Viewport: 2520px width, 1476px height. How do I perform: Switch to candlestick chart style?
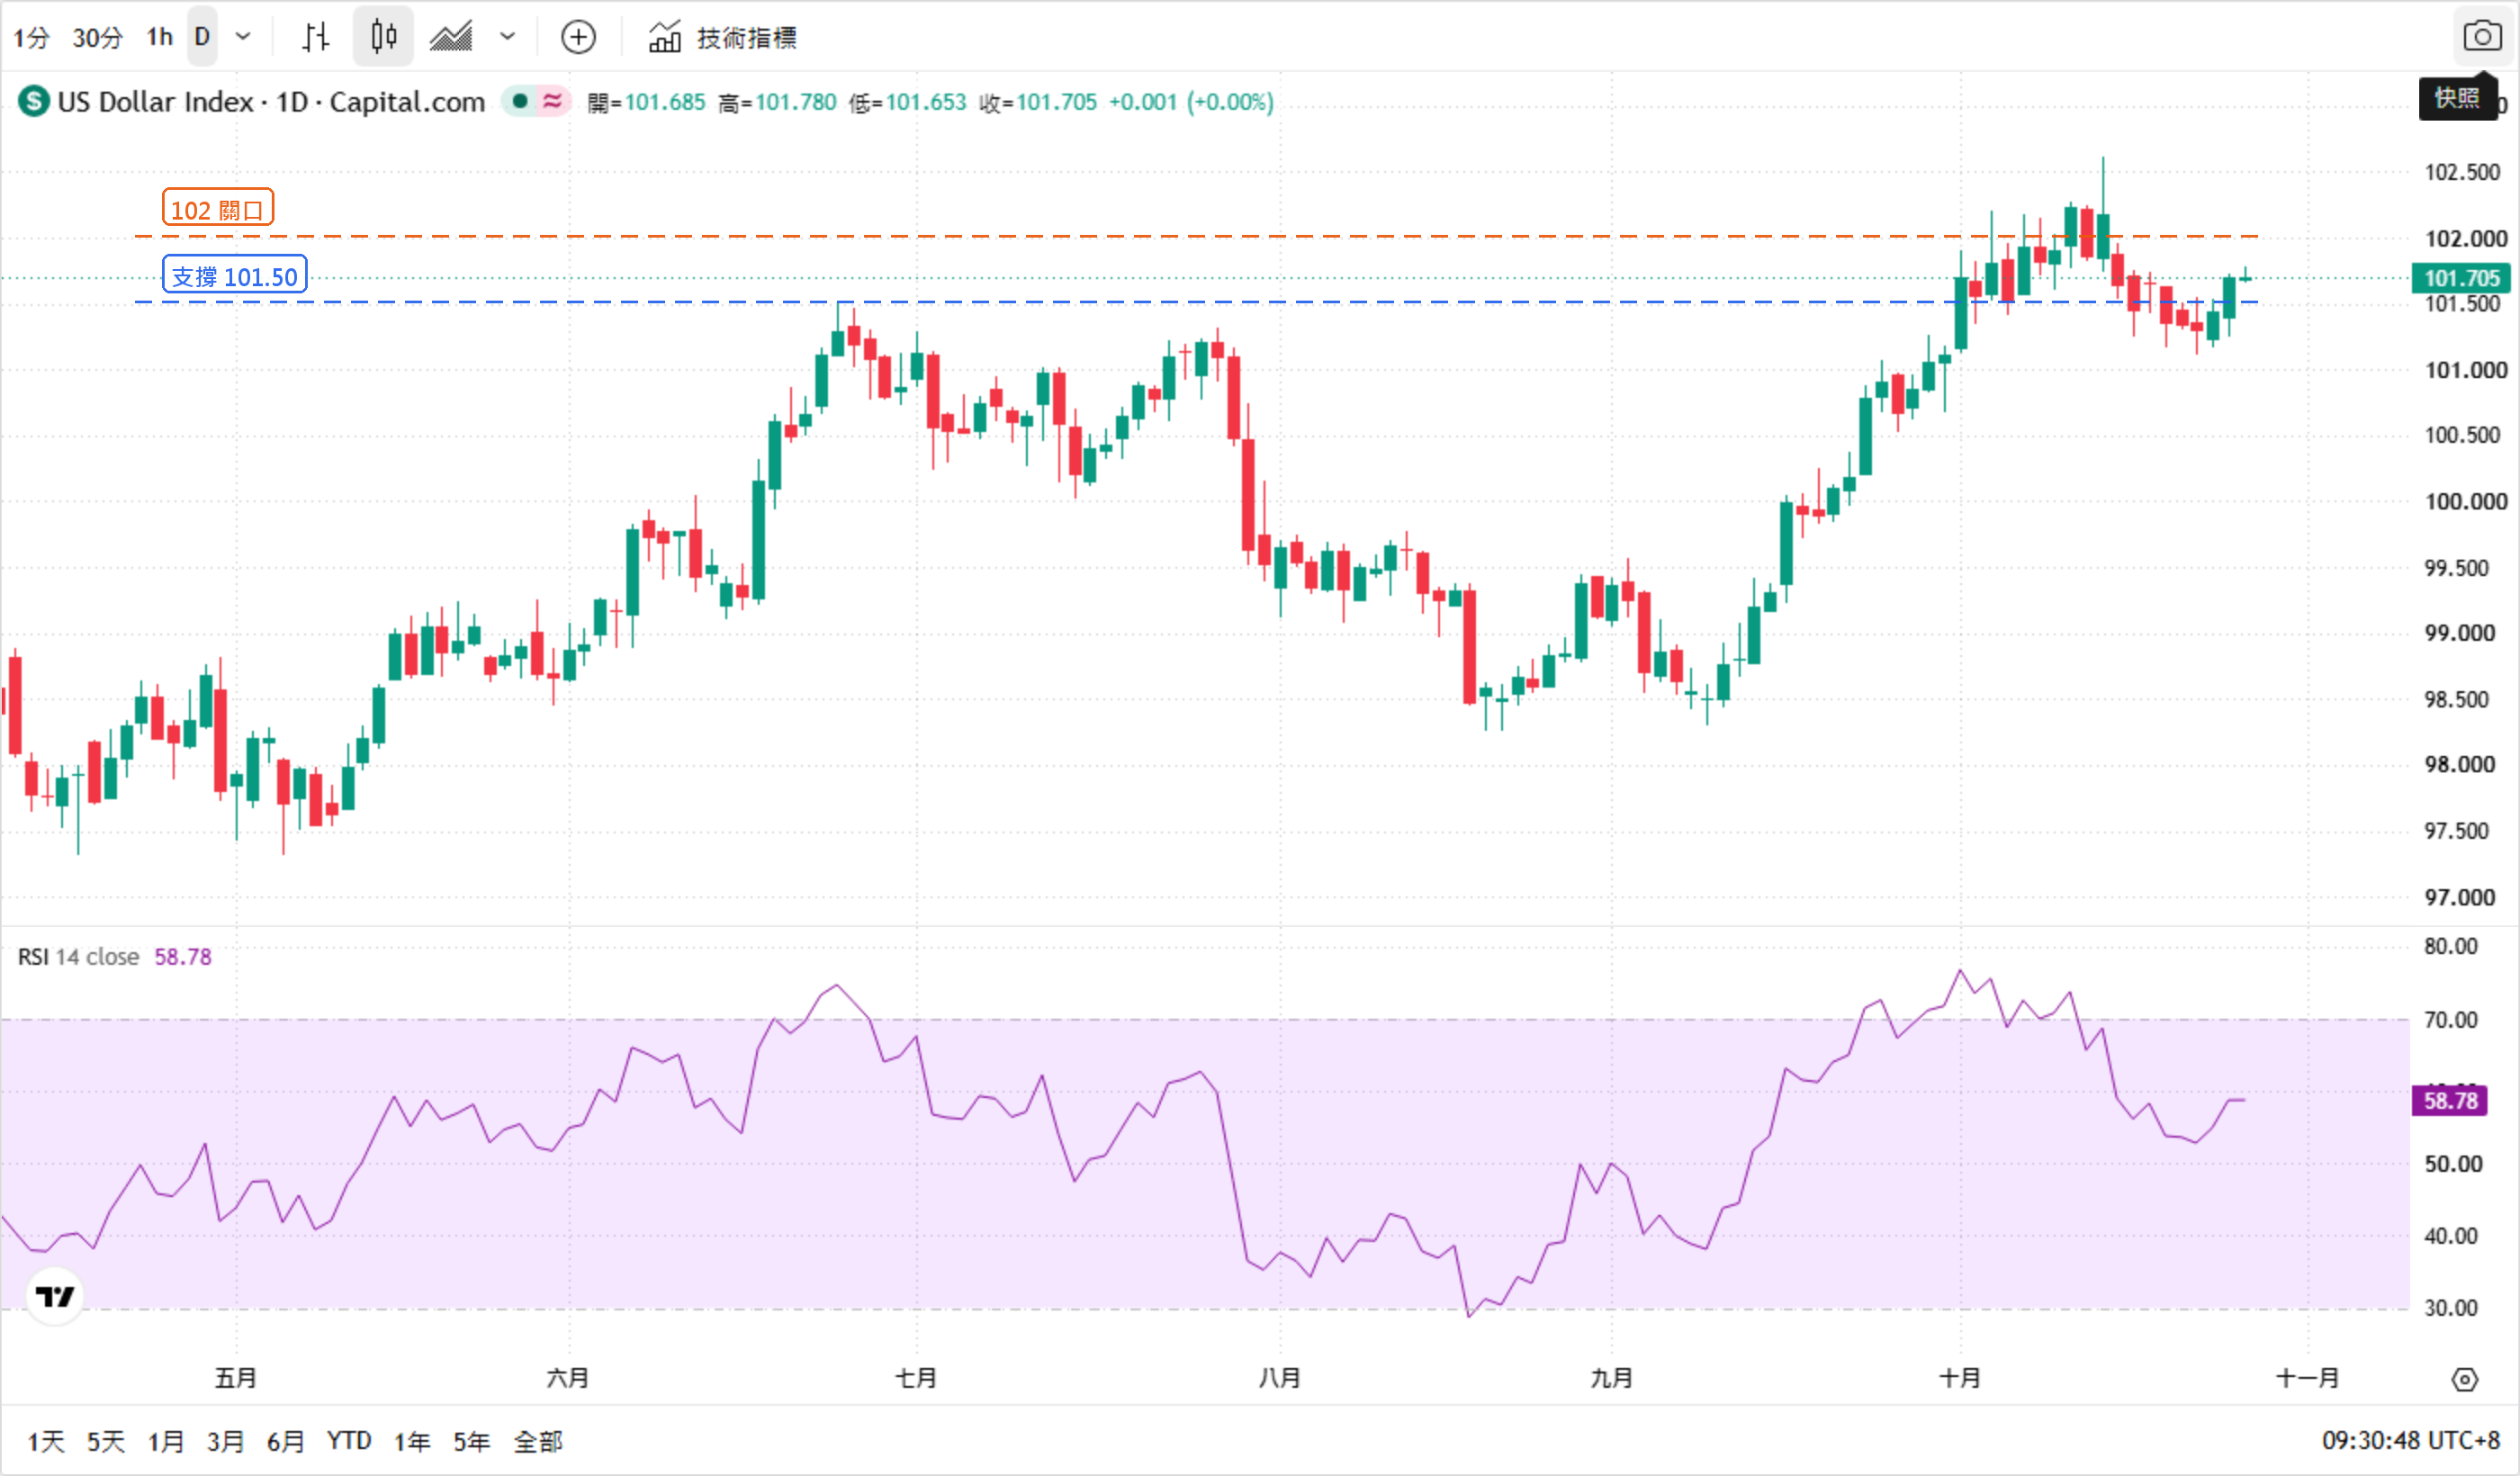pyautogui.click(x=383, y=38)
